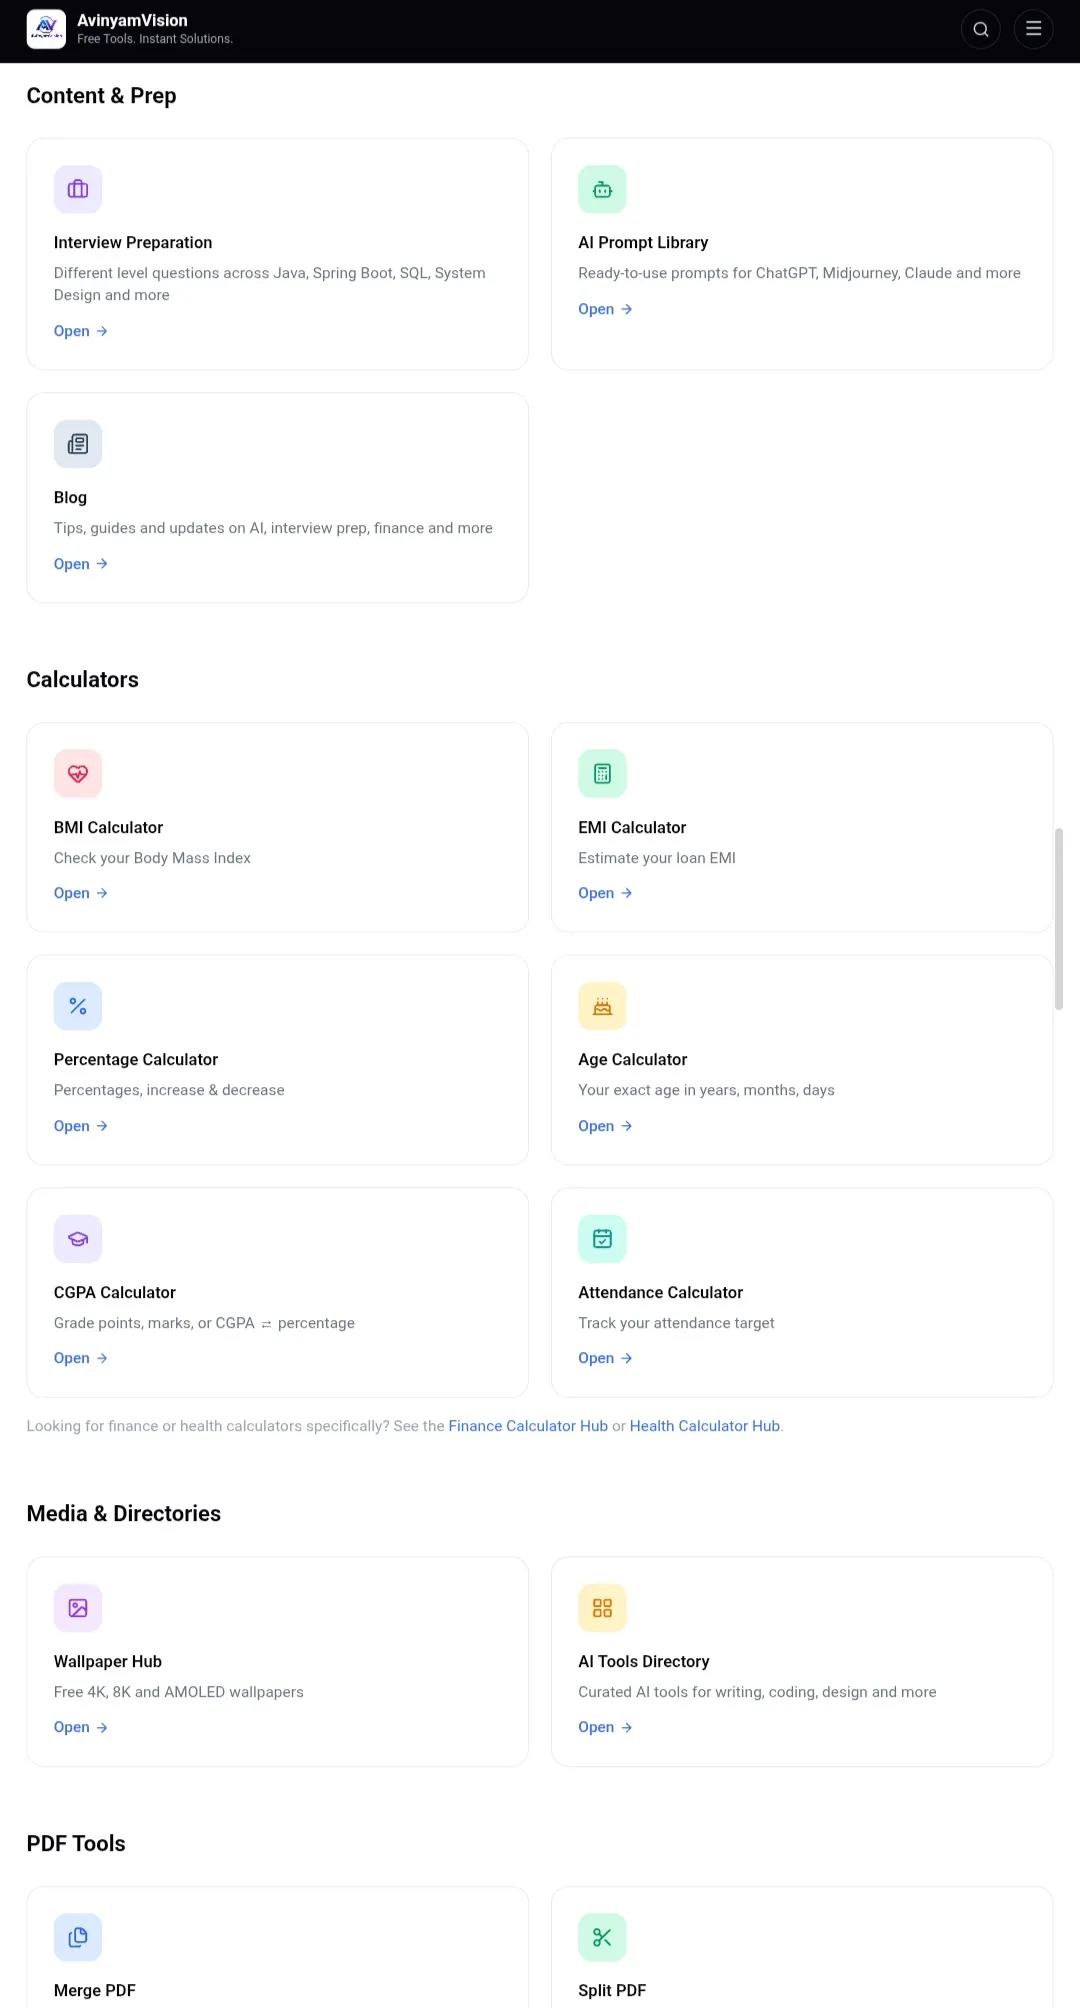The image size is (1080, 2008).
Task: Open link under Interview Preparation
Action: 81,331
